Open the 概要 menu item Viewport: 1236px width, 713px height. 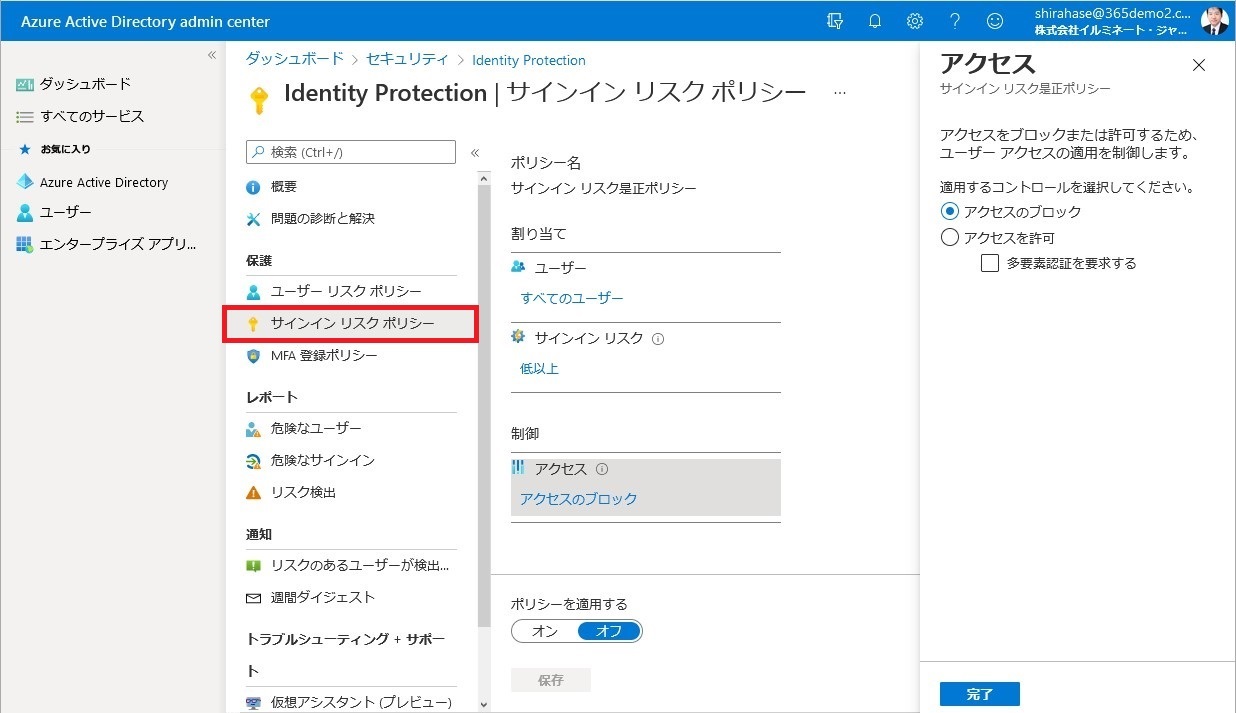point(284,187)
